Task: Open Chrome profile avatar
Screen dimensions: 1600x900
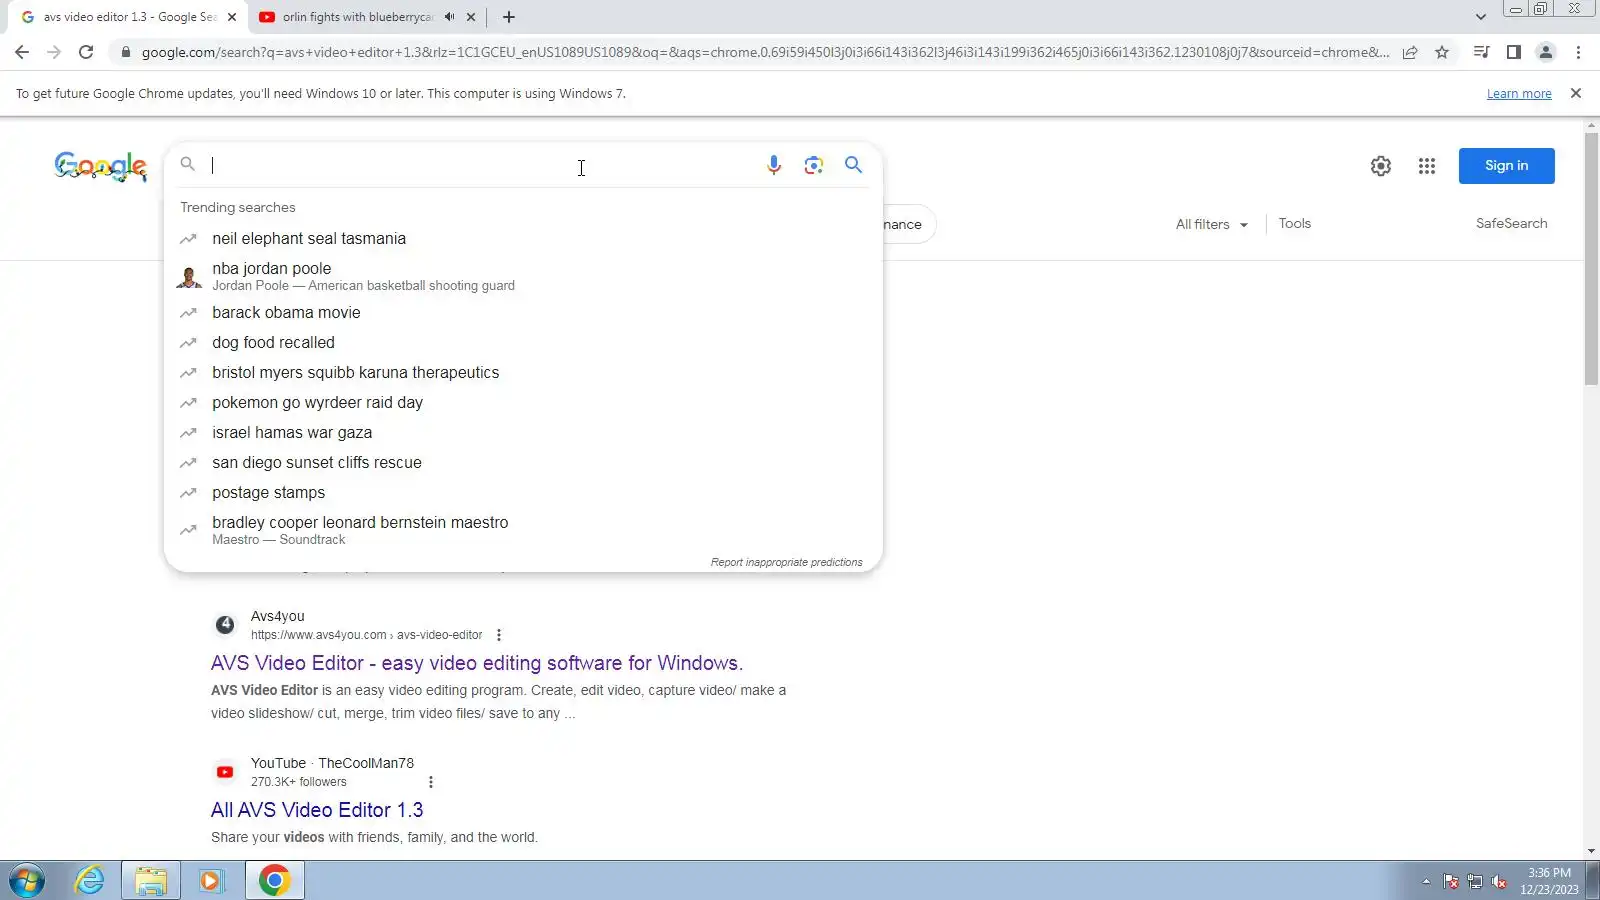Action: (1546, 52)
